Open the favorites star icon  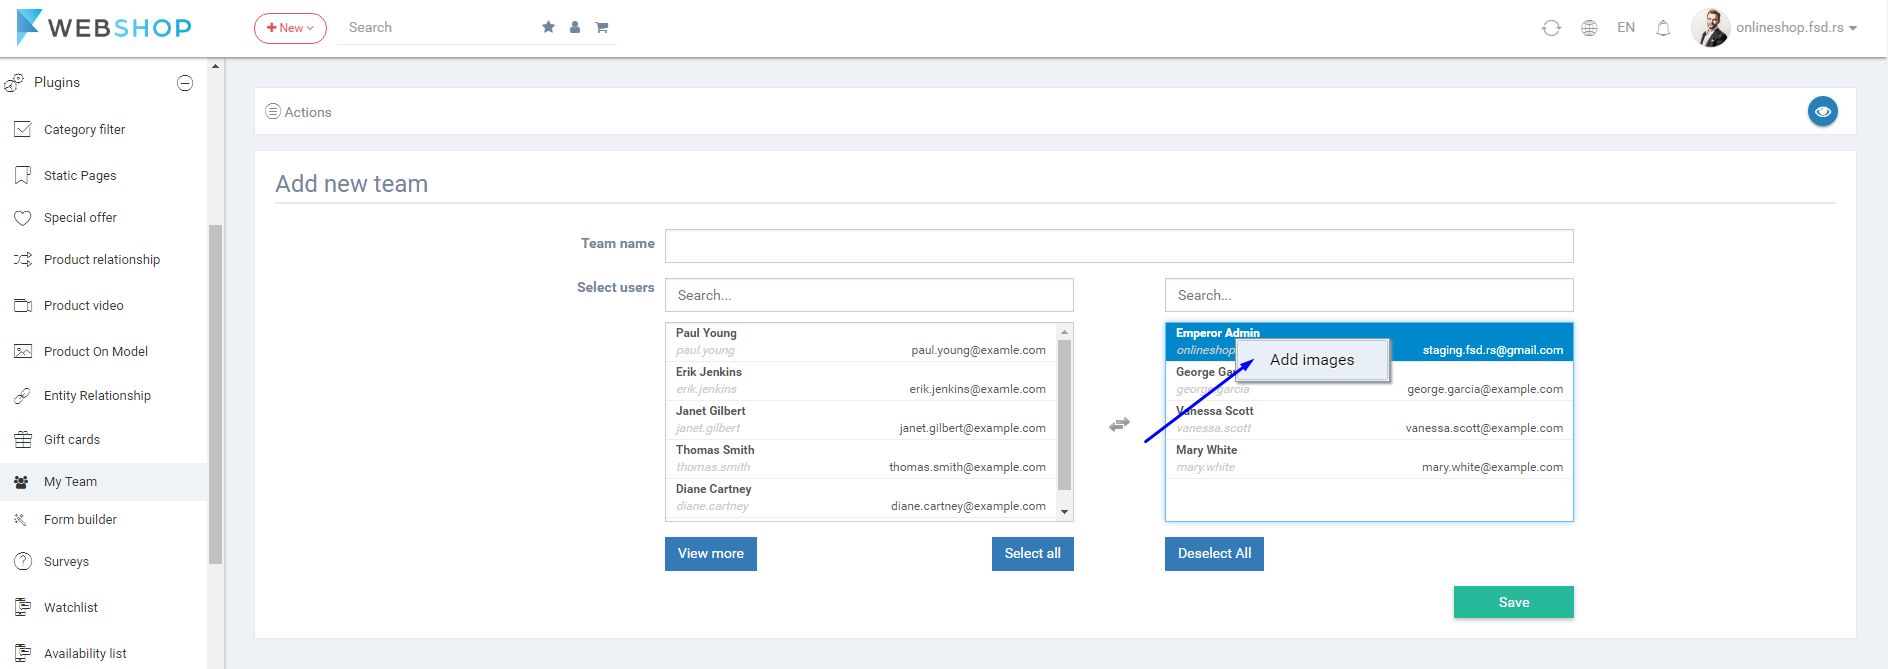[548, 27]
